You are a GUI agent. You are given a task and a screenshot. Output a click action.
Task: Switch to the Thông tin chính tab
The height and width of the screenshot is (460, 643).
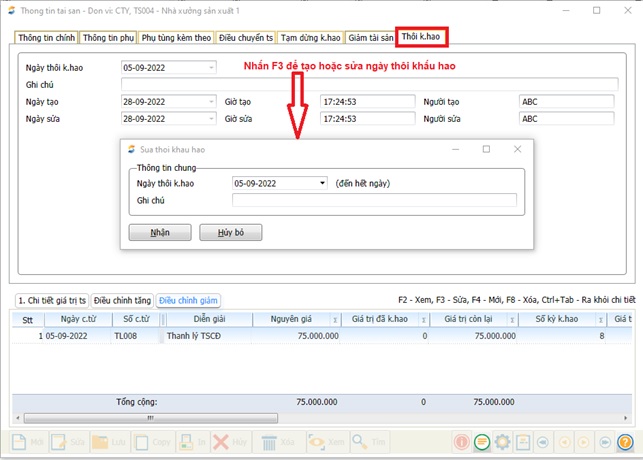click(46, 38)
